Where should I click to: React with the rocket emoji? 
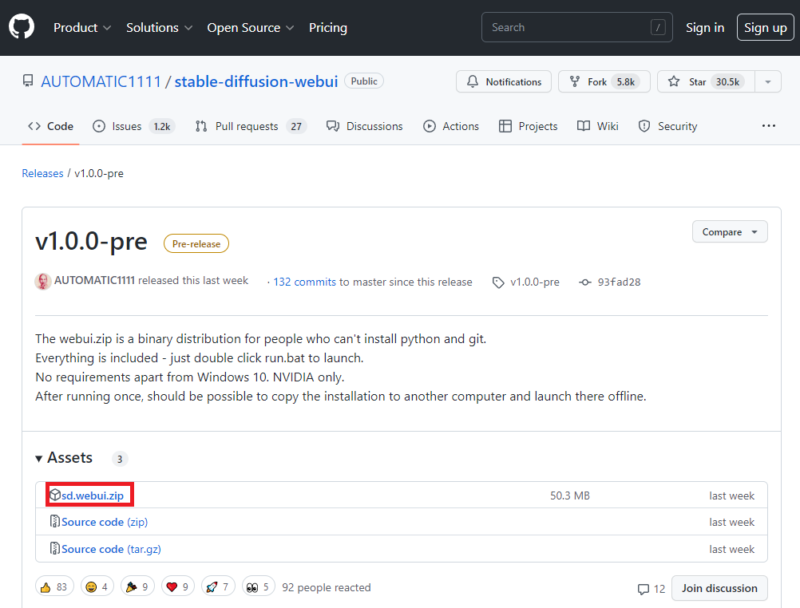tap(218, 586)
